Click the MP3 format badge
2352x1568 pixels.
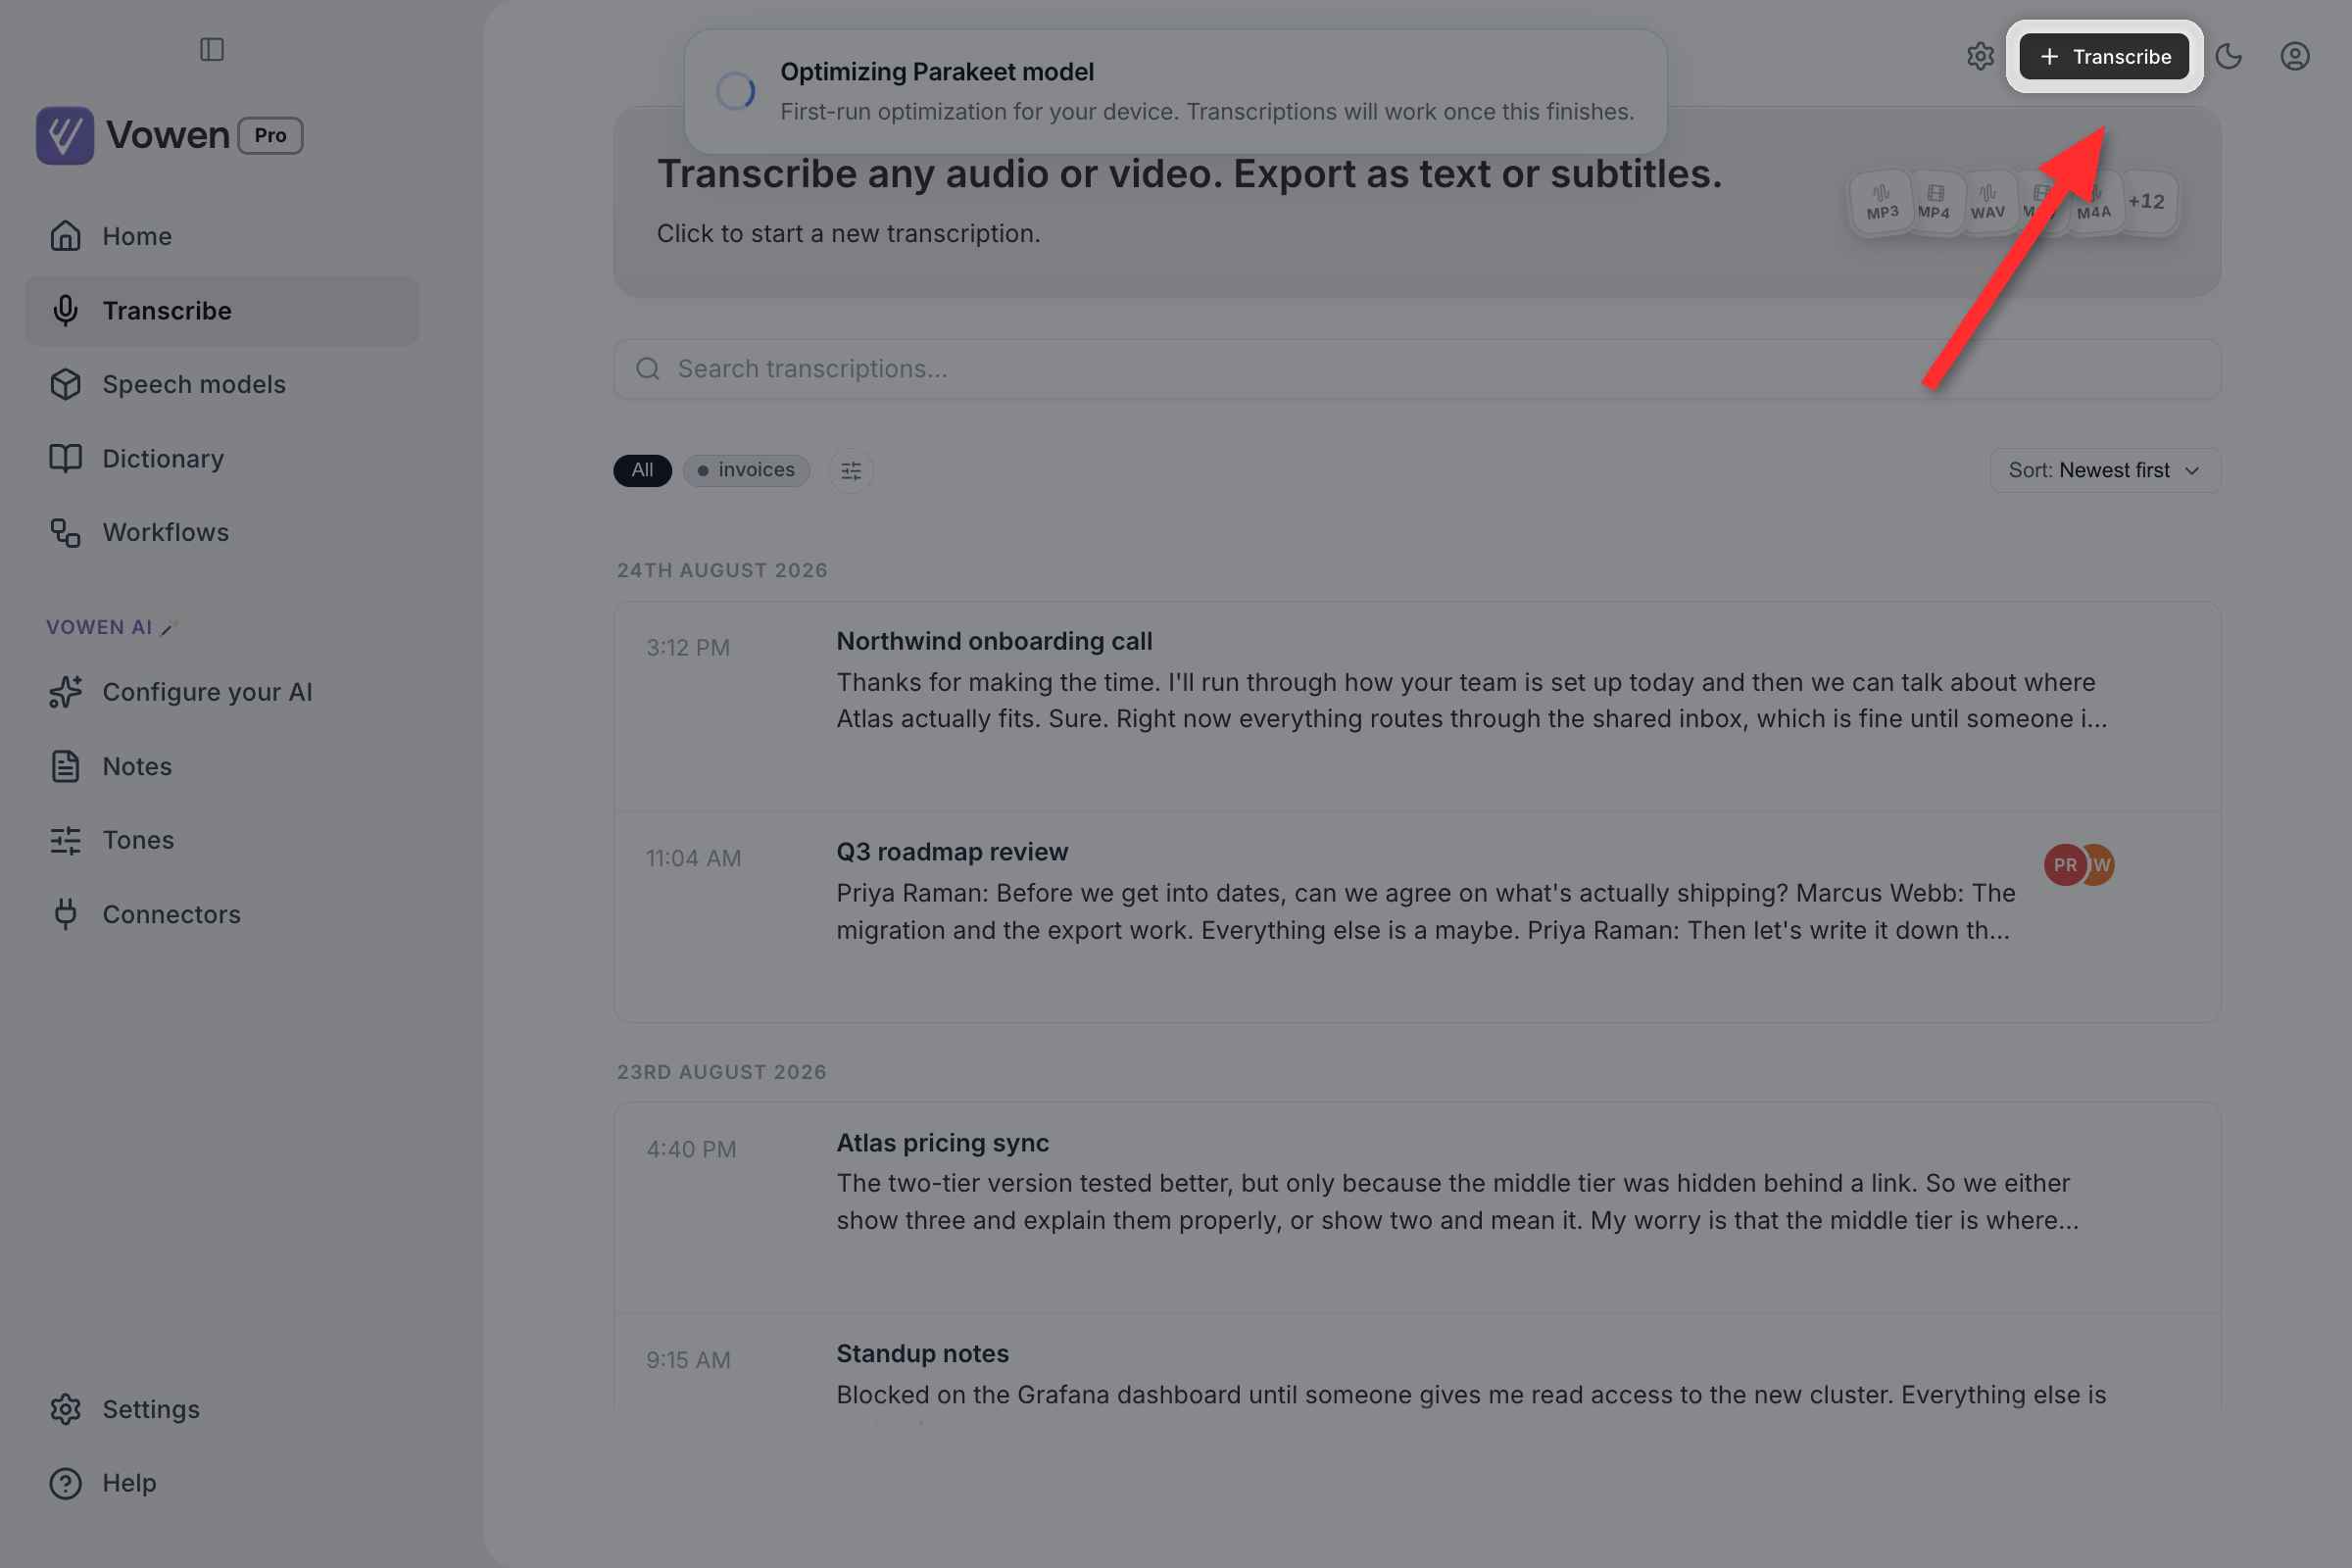click(1881, 202)
